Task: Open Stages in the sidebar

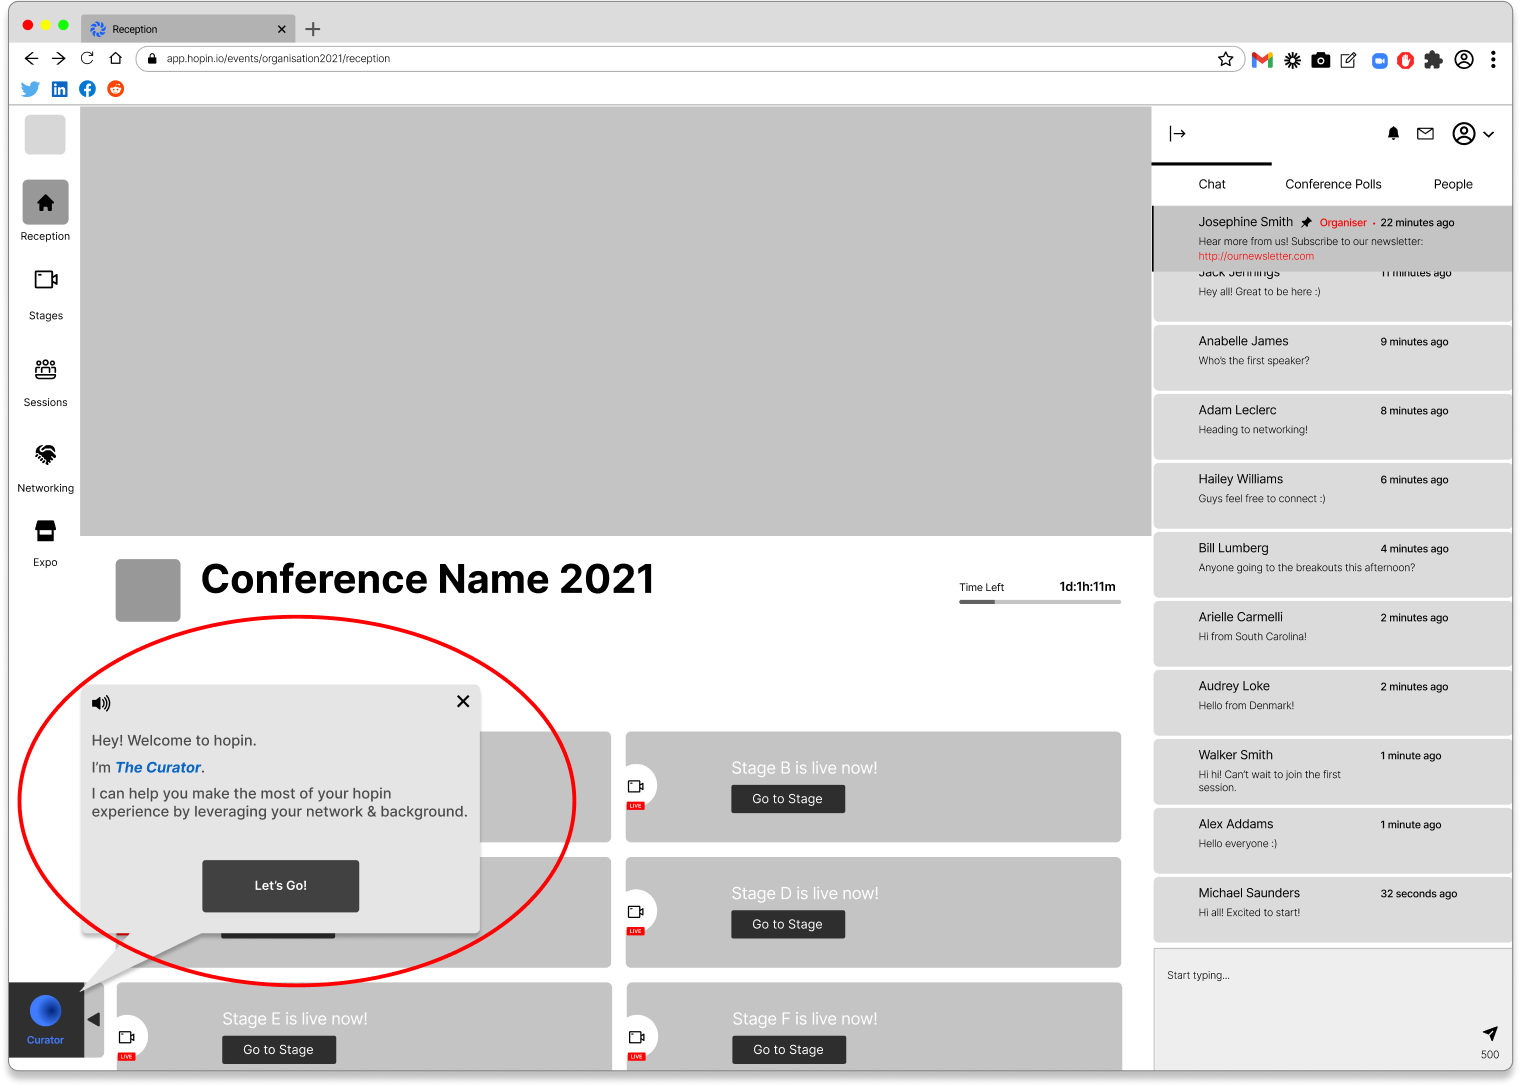Action: click(46, 279)
